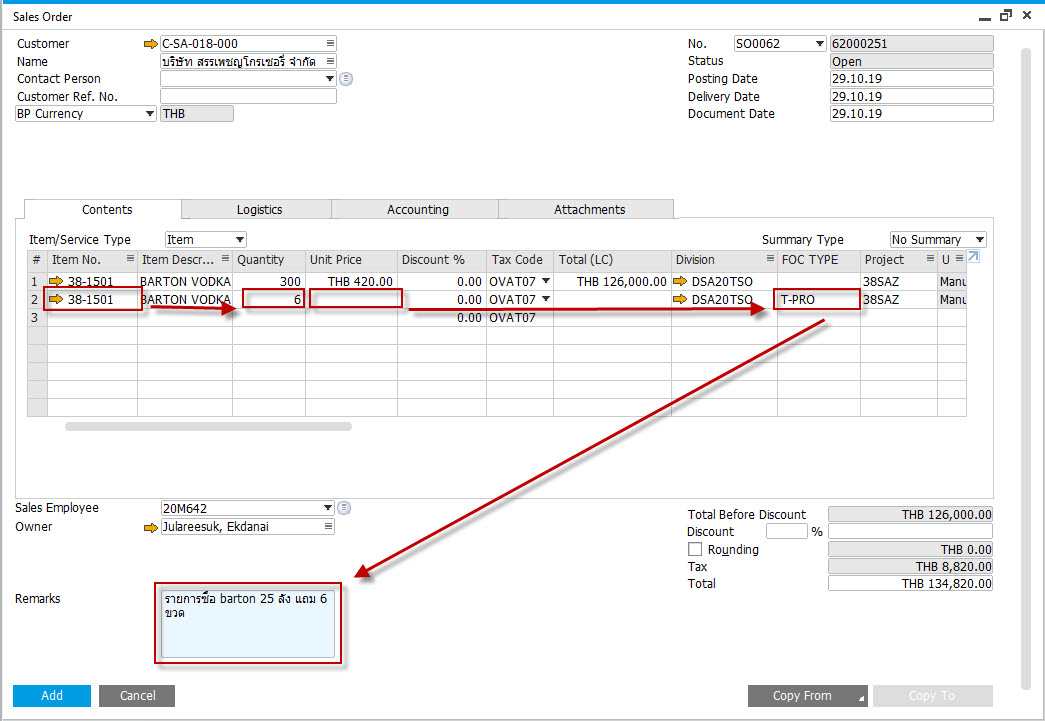Screen dimensions: 1045x721
Task: Show contact person details icon
Action: tap(346, 79)
